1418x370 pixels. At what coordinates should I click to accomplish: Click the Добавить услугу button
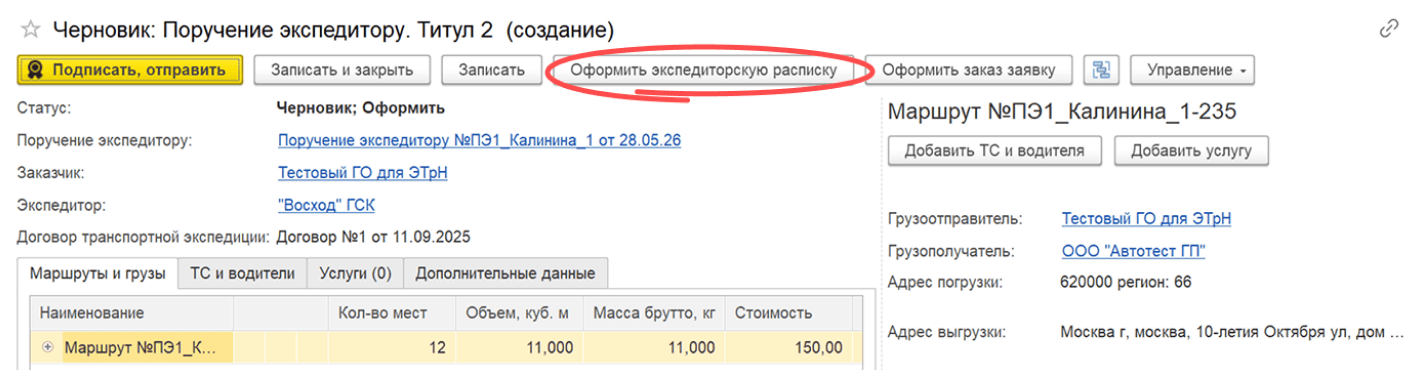[x=1191, y=151]
